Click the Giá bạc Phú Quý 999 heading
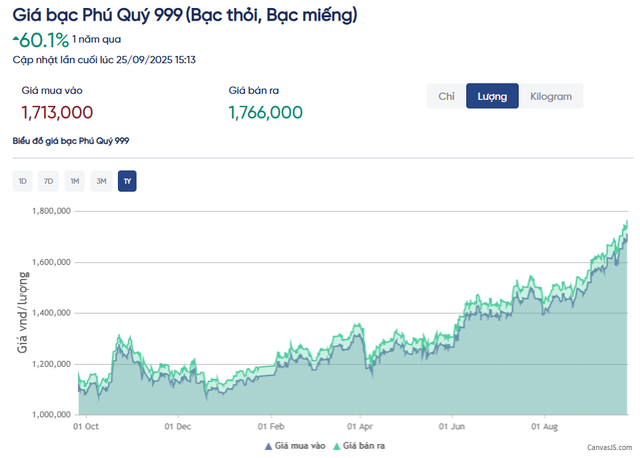This screenshot has width=640, height=458. point(98,15)
